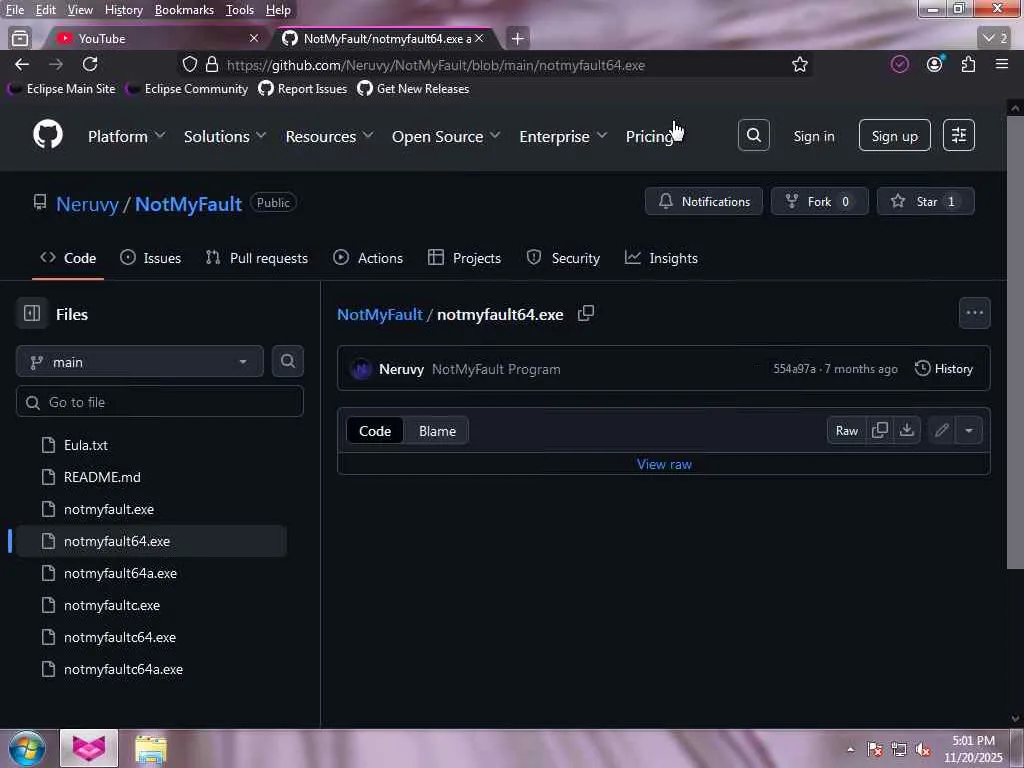This screenshot has height=768, width=1024.
Task: Open the three-dot more file actions button
Action: [974, 313]
